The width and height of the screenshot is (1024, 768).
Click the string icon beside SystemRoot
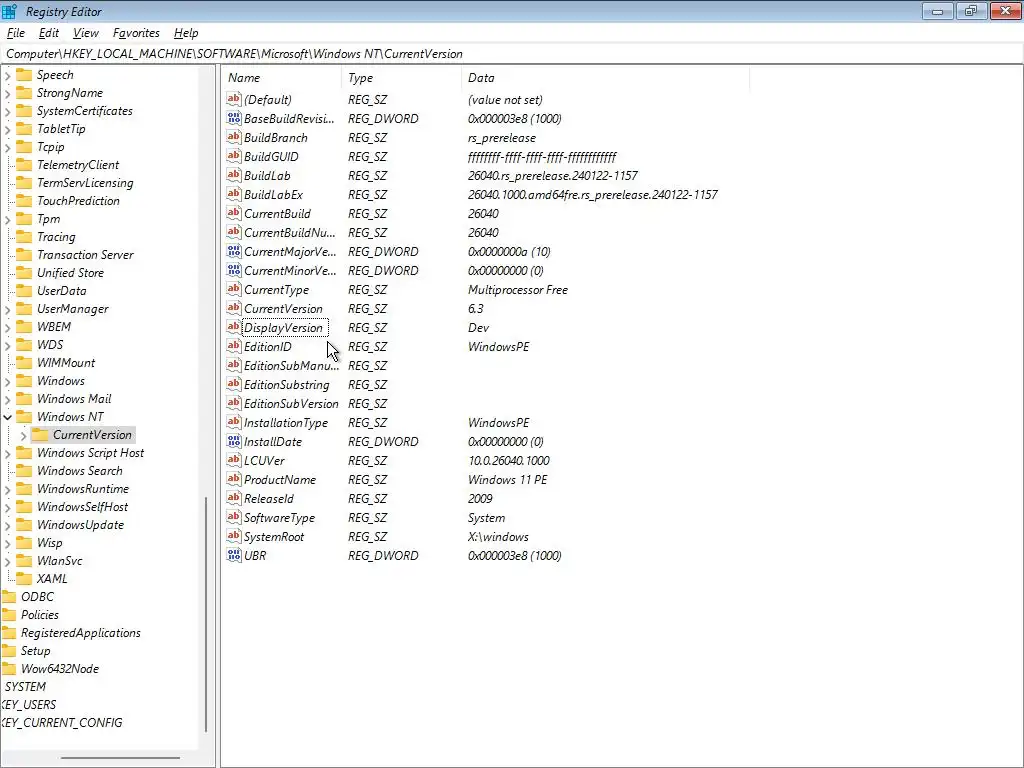[x=234, y=536]
